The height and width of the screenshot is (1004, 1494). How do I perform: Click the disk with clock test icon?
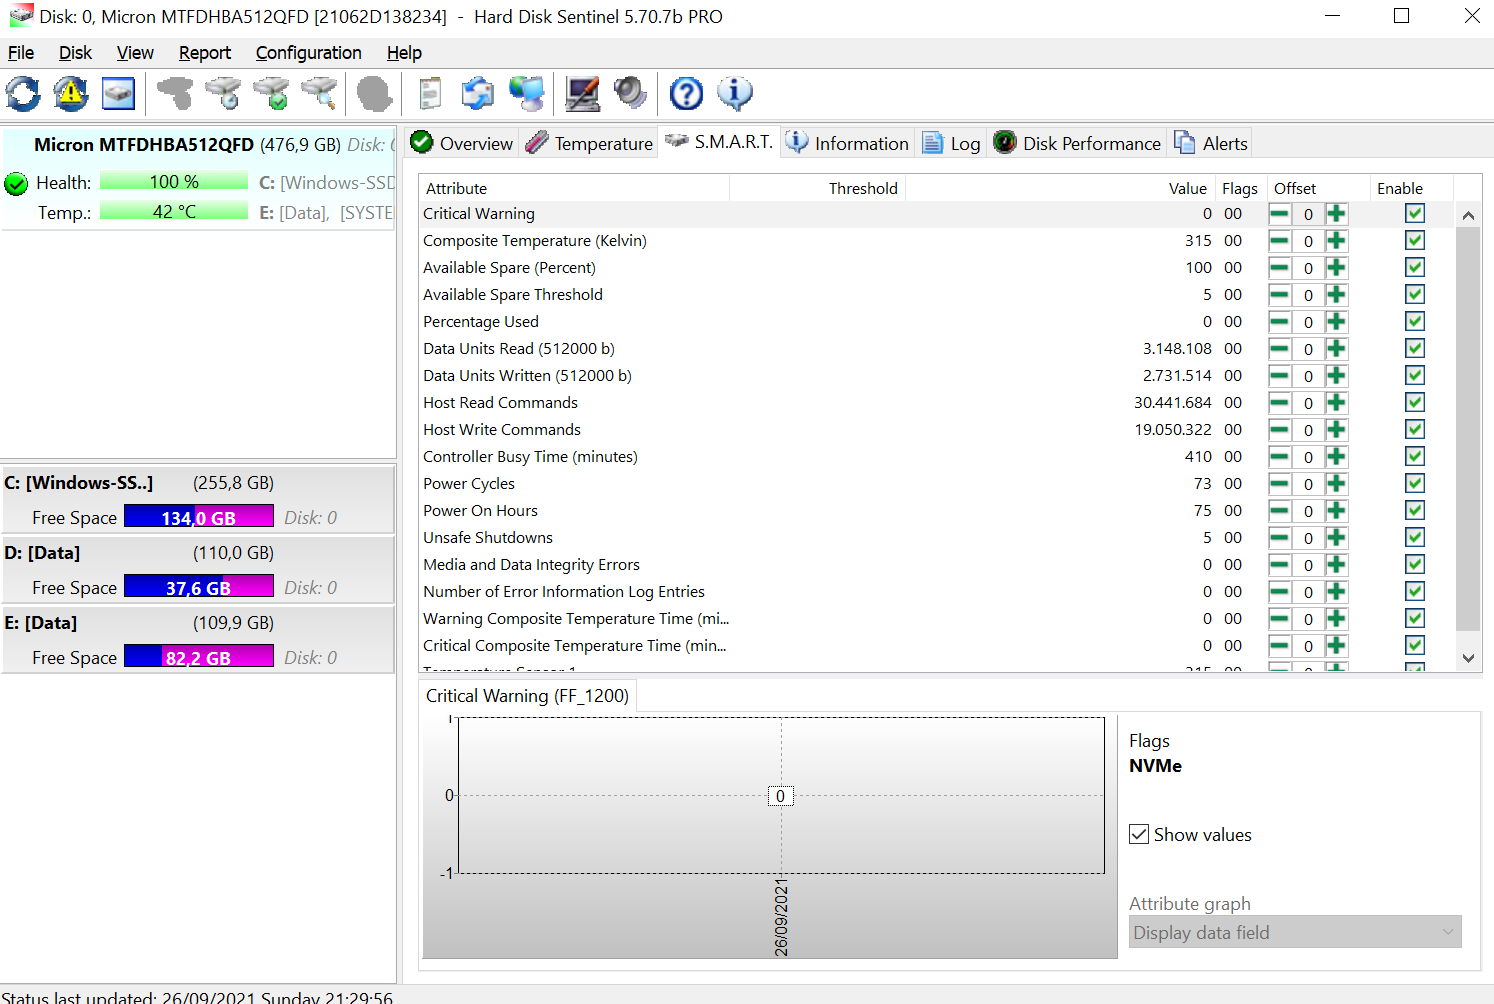point(223,94)
